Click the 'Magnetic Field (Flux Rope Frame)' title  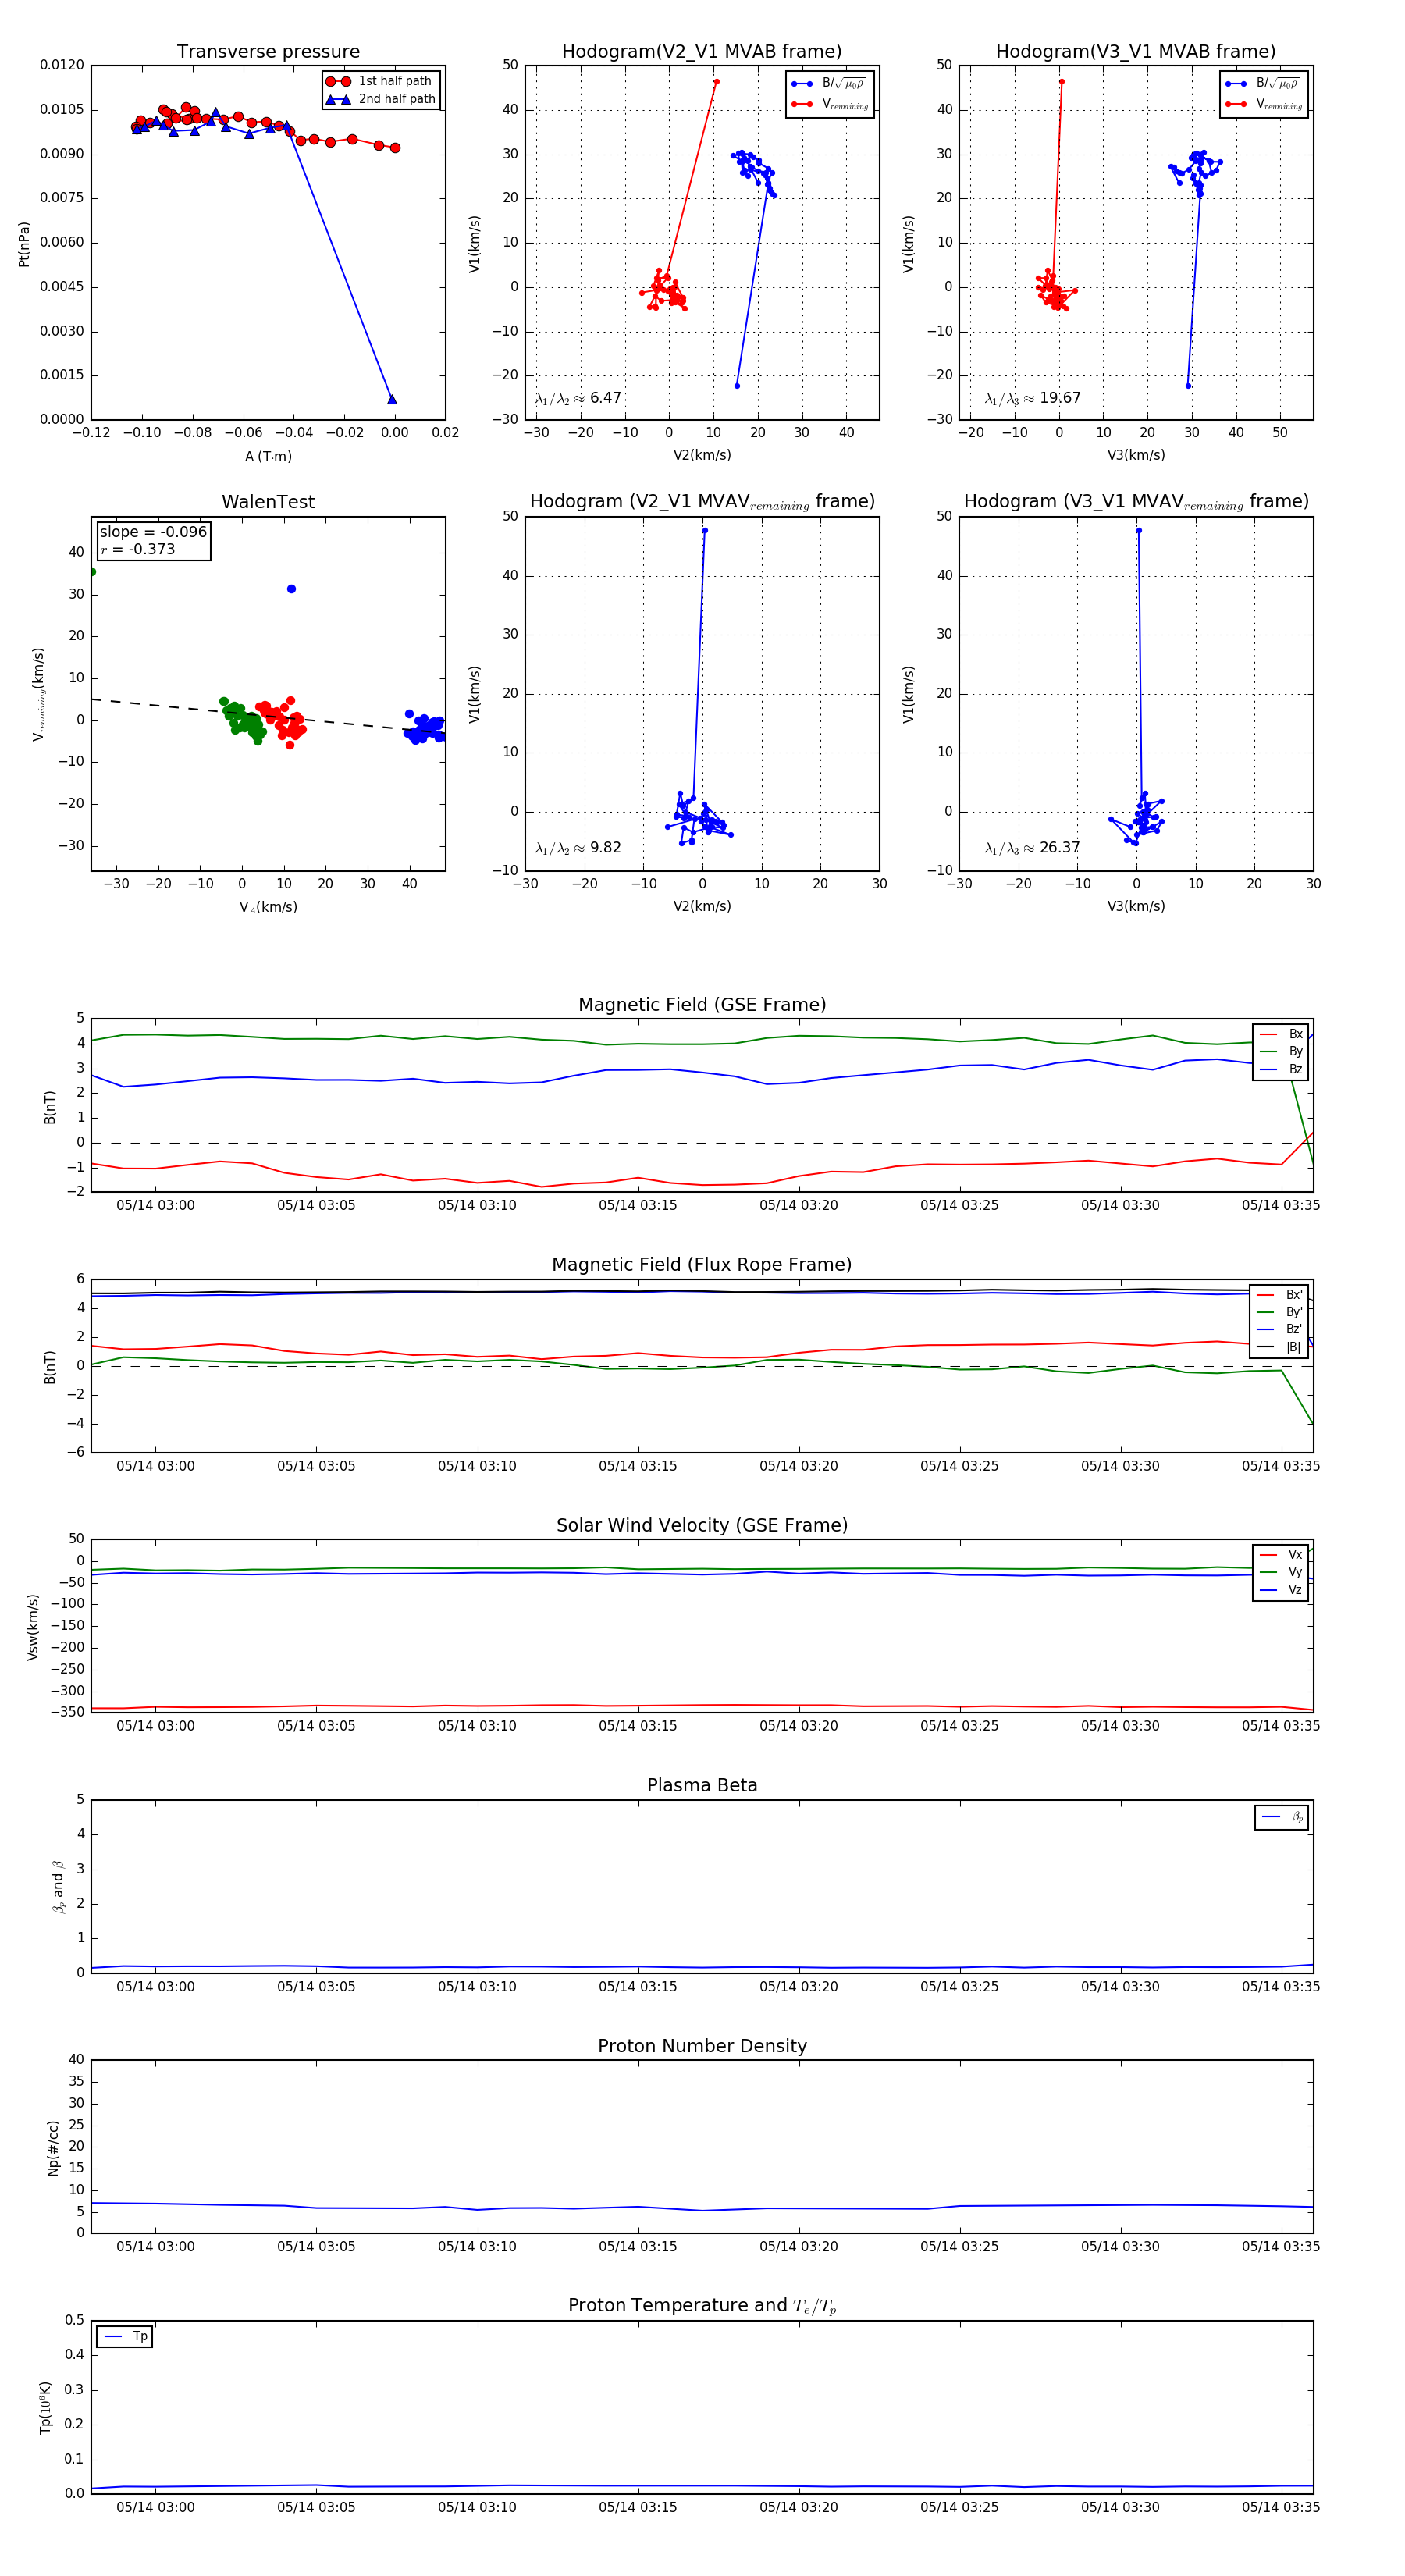(702, 1265)
